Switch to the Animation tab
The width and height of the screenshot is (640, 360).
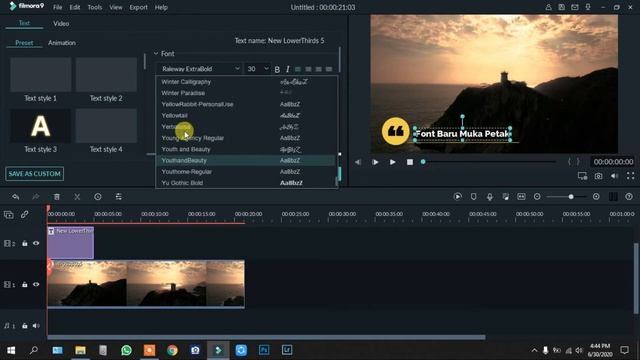click(x=62, y=43)
